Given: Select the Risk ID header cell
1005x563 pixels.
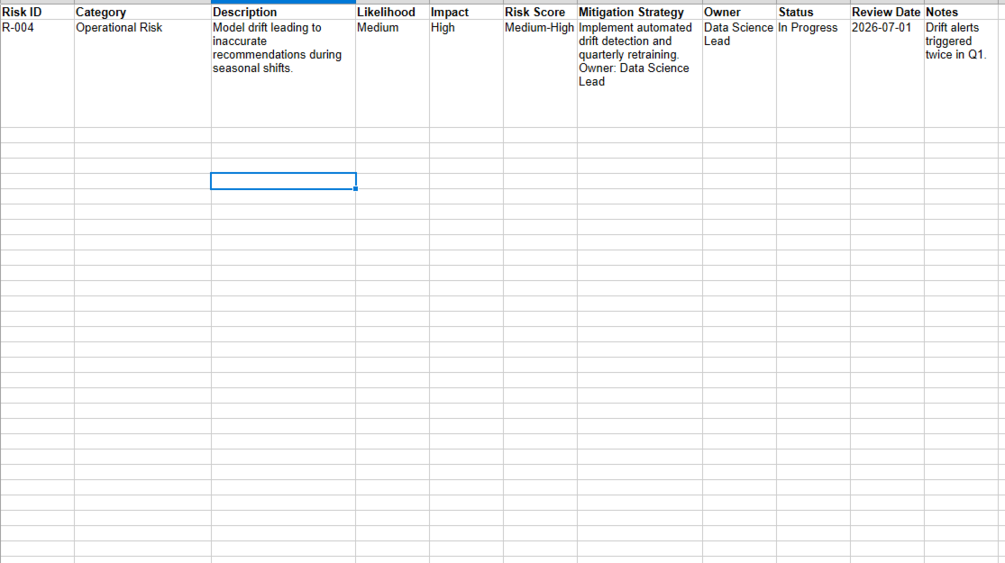Looking at the screenshot, I should click(x=37, y=12).
